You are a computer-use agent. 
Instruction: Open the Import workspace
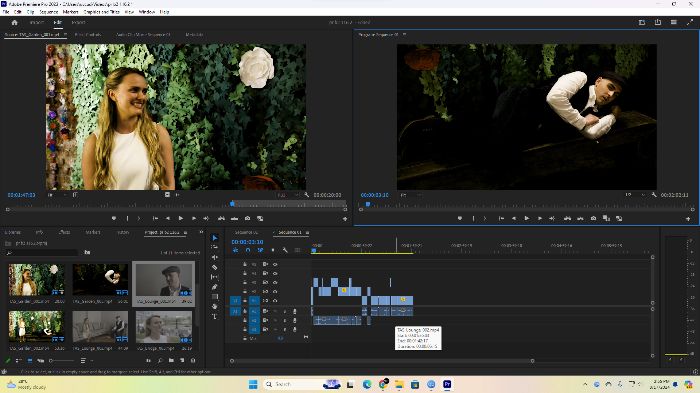[37, 22]
